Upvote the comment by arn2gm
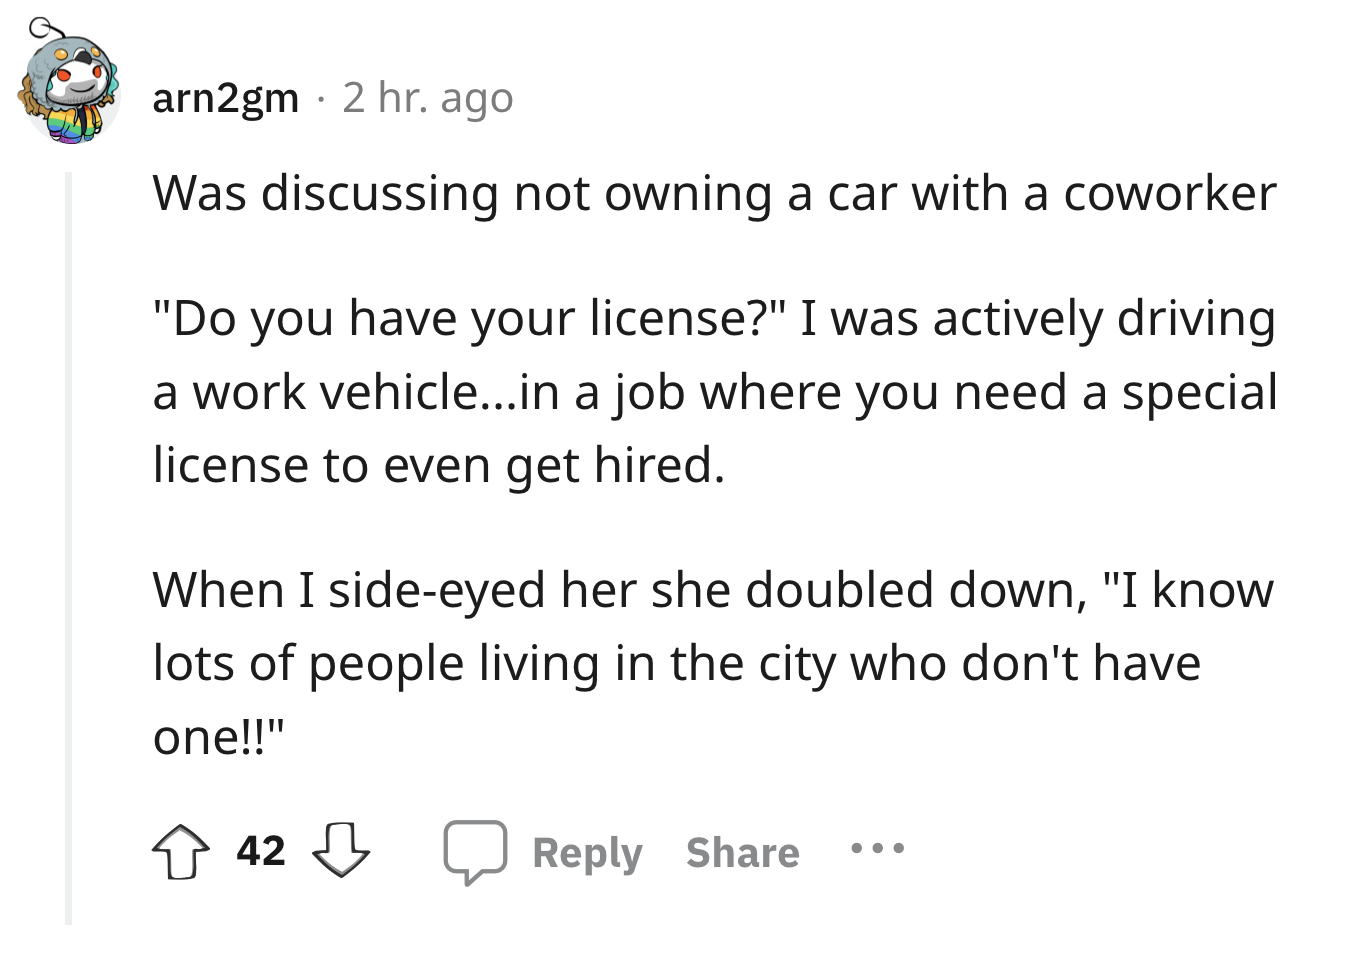The width and height of the screenshot is (1346, 978). pyautogui.click(x=181, y=852)
